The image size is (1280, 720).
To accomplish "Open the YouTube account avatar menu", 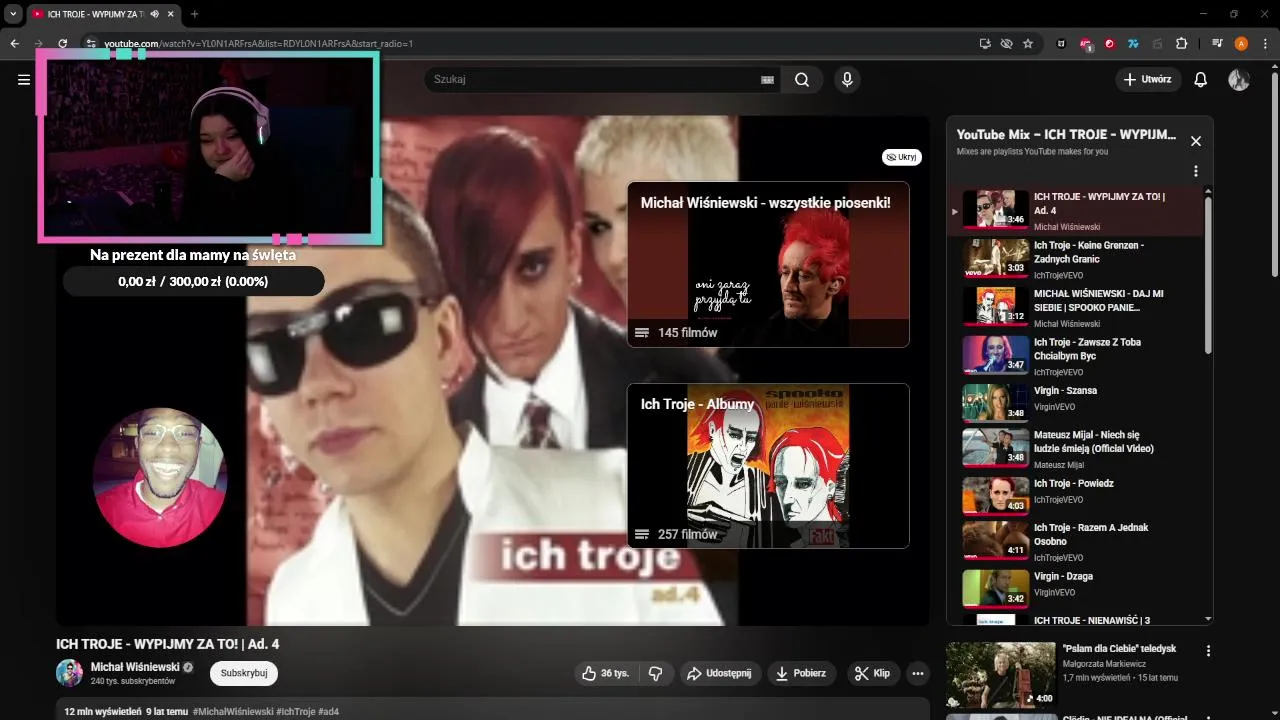I will [1239, 80].
